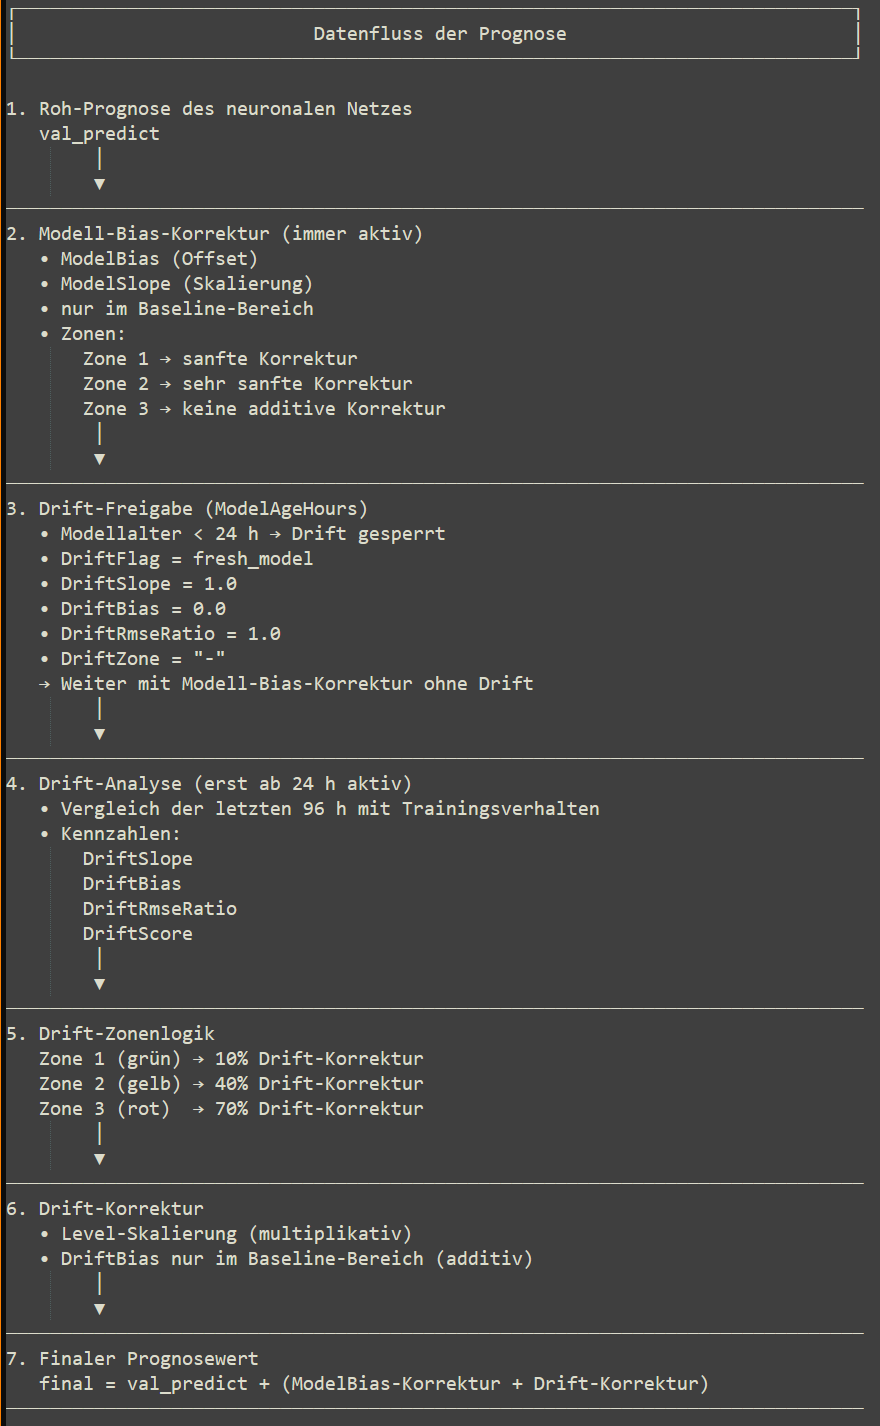Click "Zone 1 (grün) → 10% Drift-Korrektur"
The width and height of the screenshot is (880, 1426).
pyautogui.click(x=231, y=1059)
